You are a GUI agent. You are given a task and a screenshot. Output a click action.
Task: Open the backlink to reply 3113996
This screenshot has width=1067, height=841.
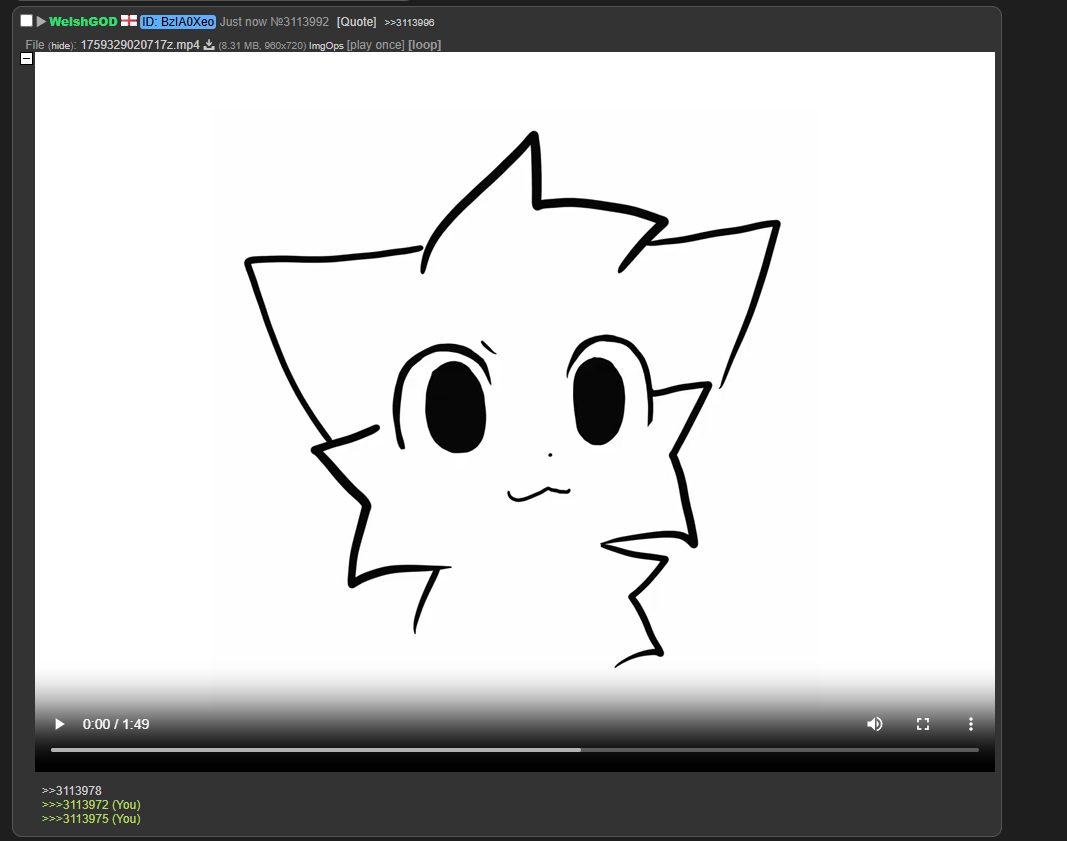click(x=409, y=22)
